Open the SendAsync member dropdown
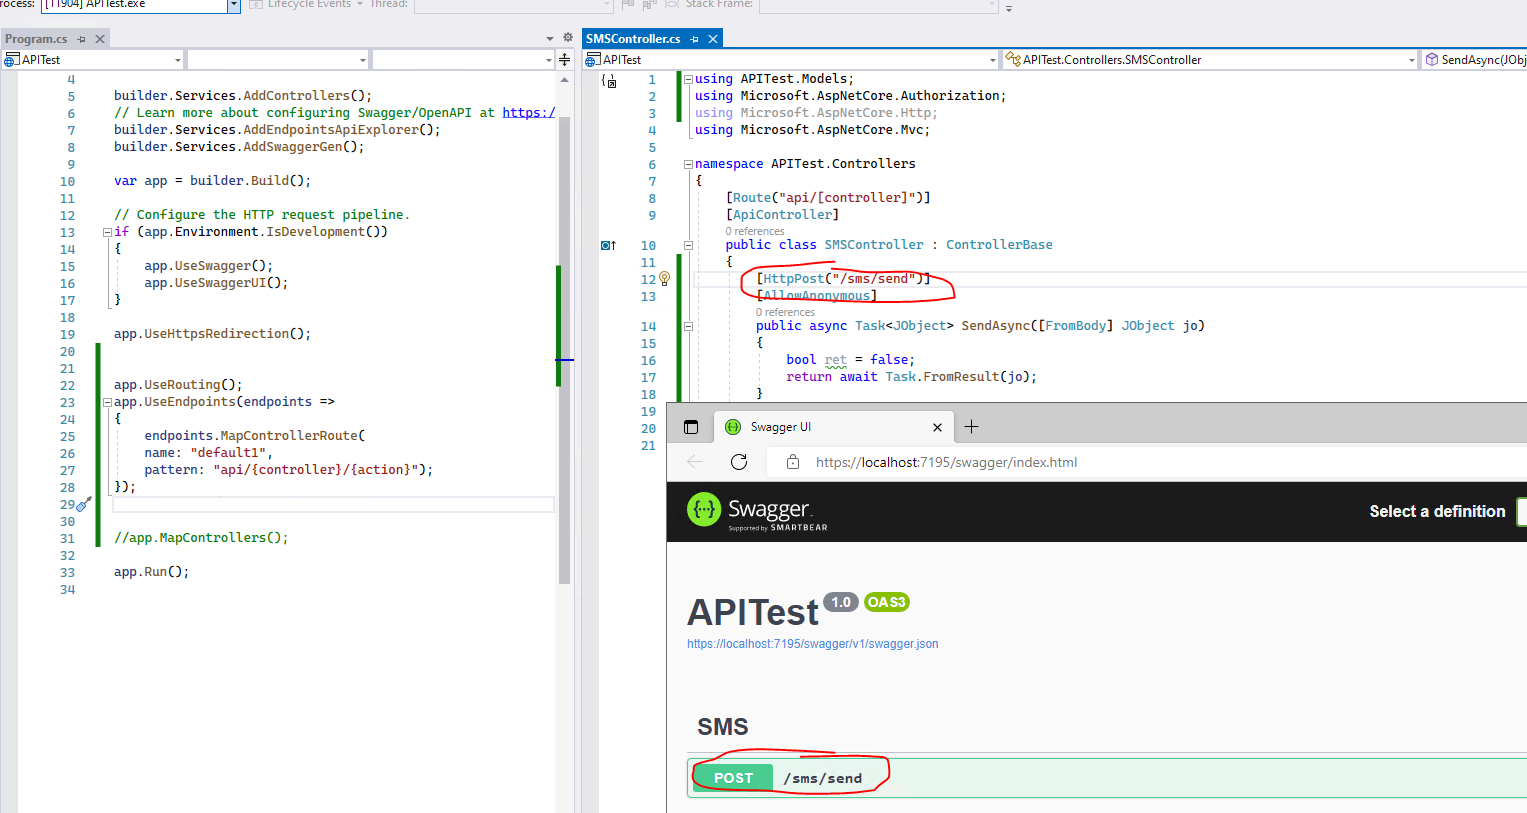This screenshot has height=813, width=1527. tap(1475, 60)
